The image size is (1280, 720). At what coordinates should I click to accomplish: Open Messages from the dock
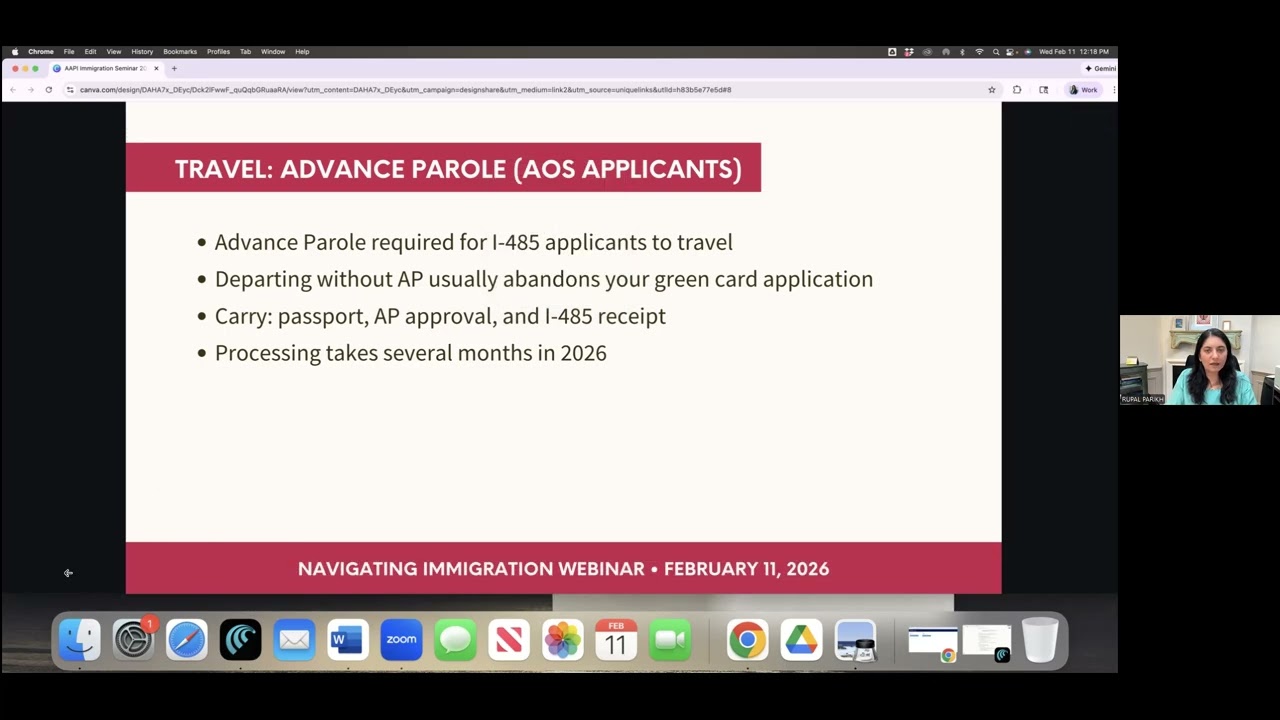click(x=455, y=640)
